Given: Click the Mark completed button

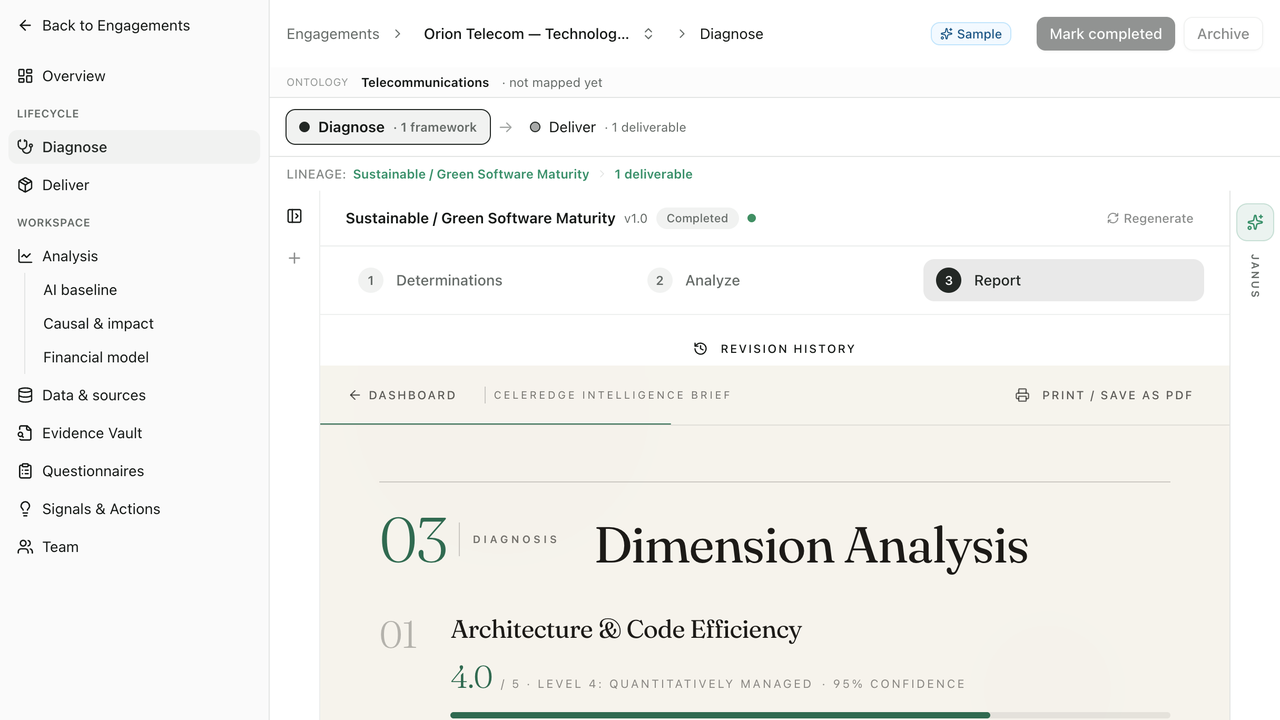Looking at the screenshot, I should (1105, 34).
